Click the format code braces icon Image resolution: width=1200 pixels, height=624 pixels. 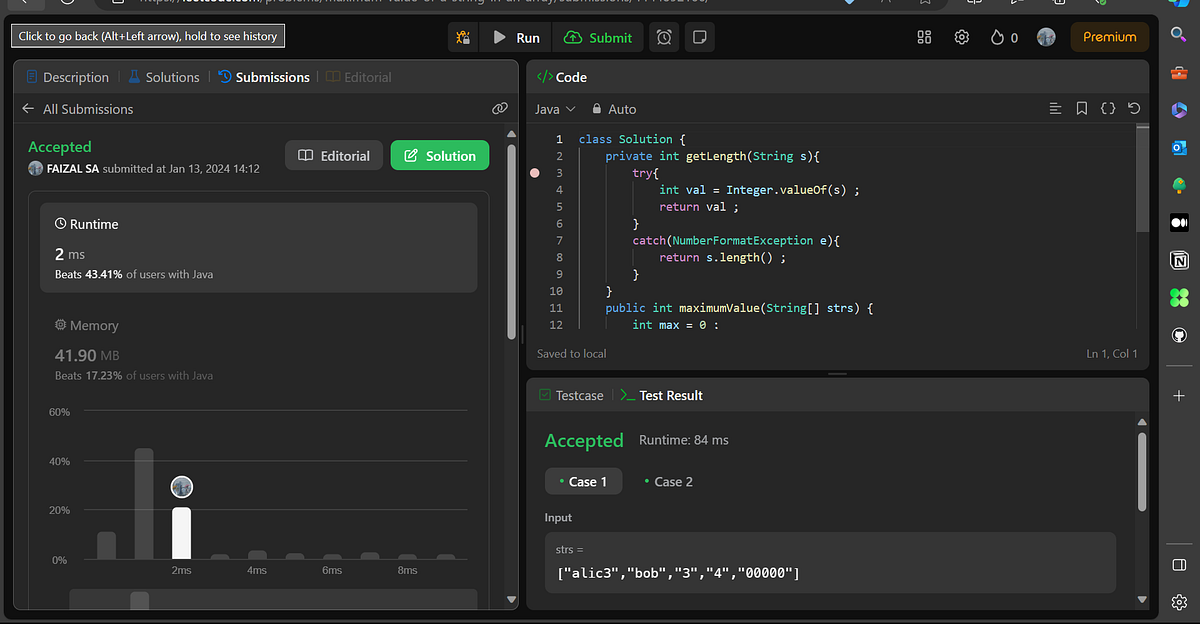click(1108, 108)
